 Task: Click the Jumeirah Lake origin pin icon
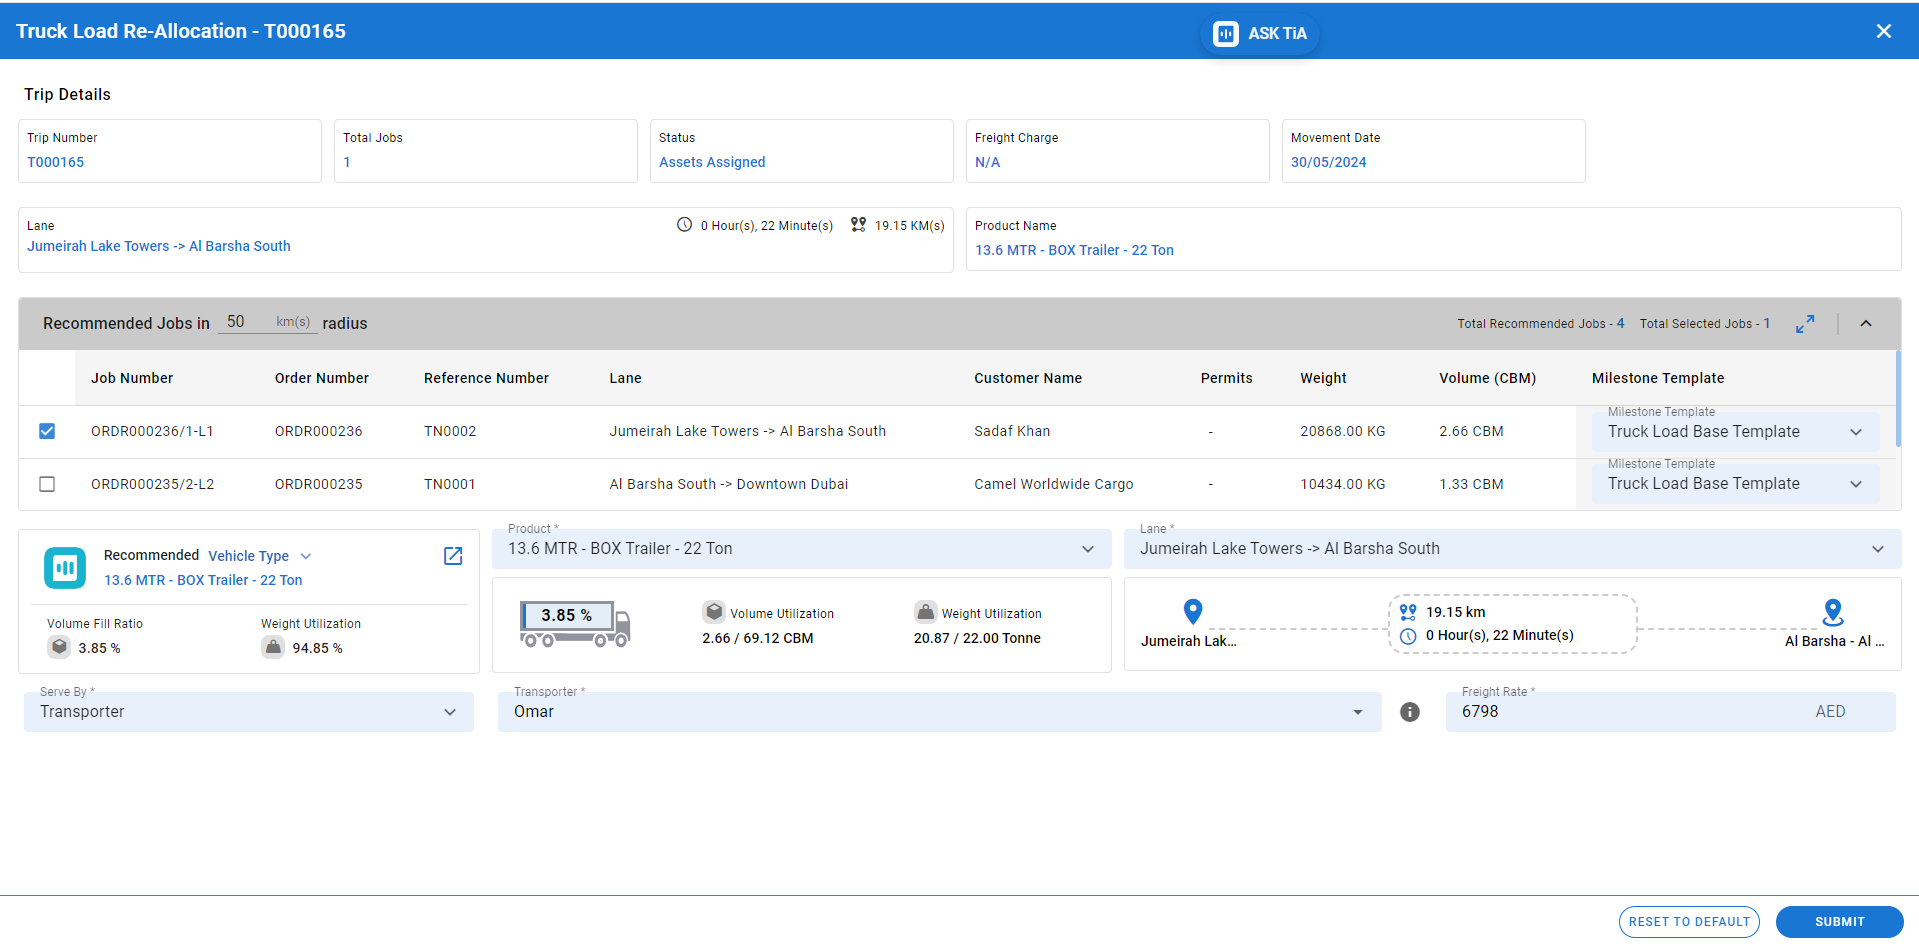(x=1192, y=611)
